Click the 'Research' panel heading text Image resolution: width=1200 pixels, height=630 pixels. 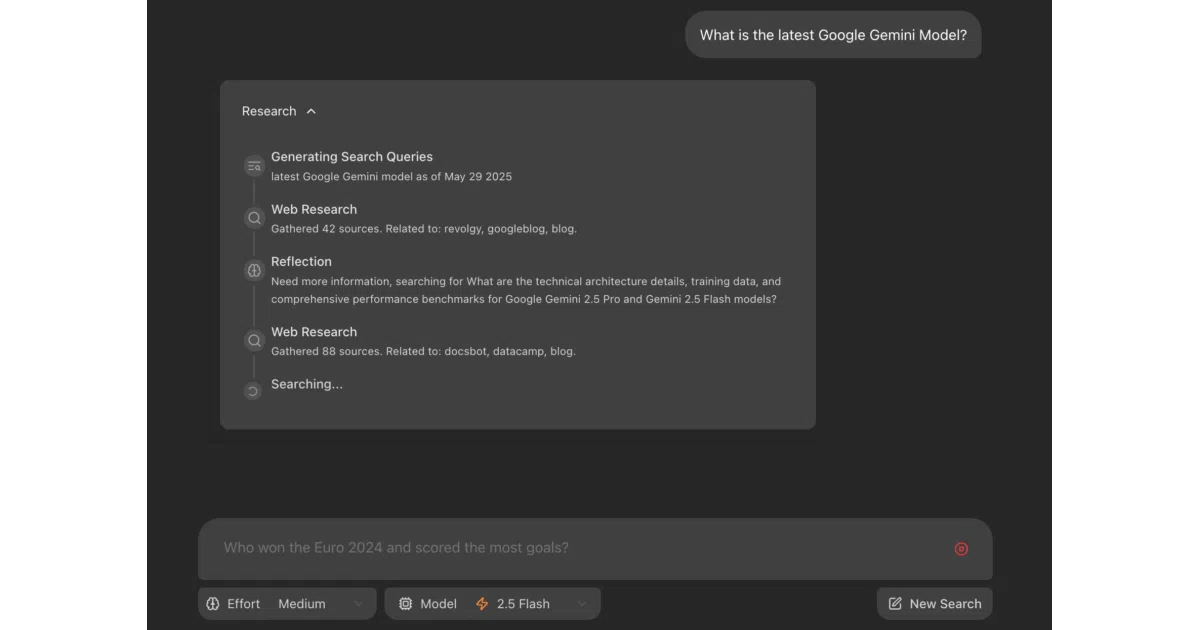269,112
